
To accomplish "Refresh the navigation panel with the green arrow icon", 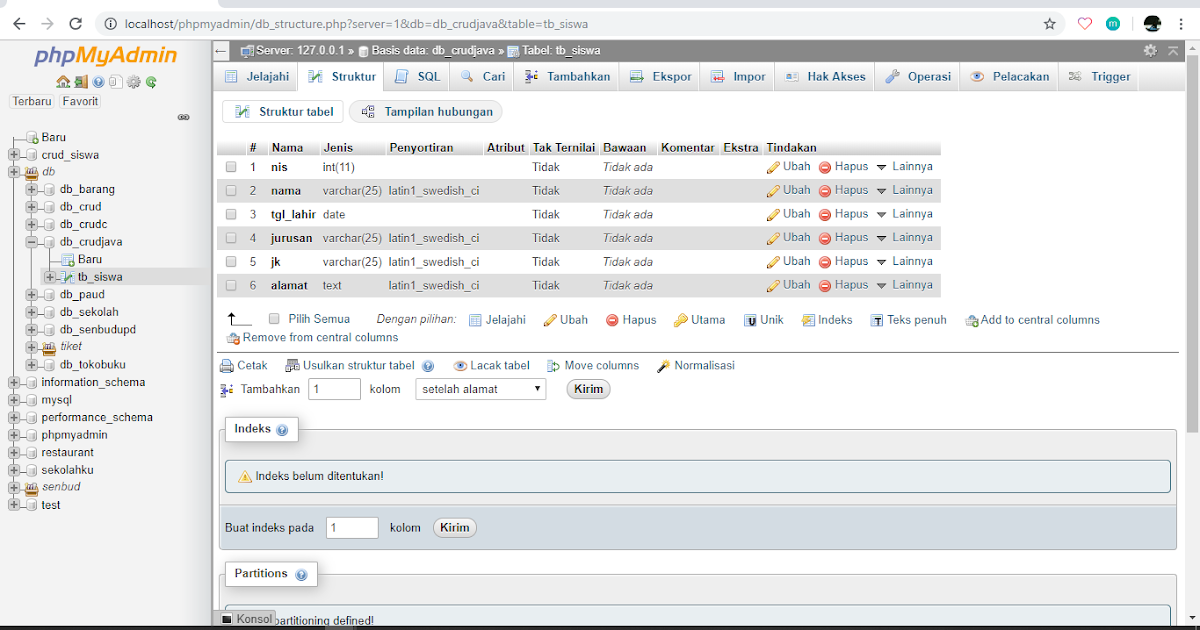I will (150, 82).
